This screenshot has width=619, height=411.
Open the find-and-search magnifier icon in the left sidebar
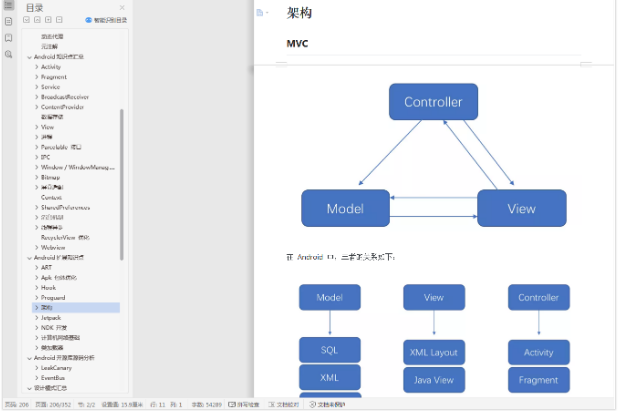pyautogui.click(x=8, y=54)
